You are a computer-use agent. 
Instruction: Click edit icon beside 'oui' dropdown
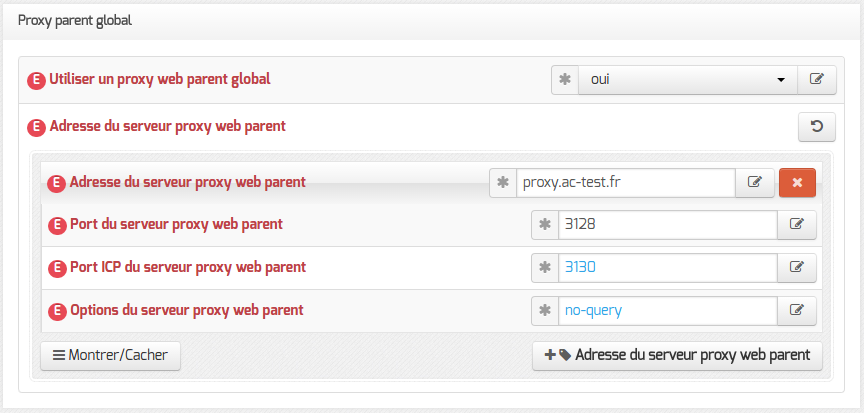click(x=817, y=80)
